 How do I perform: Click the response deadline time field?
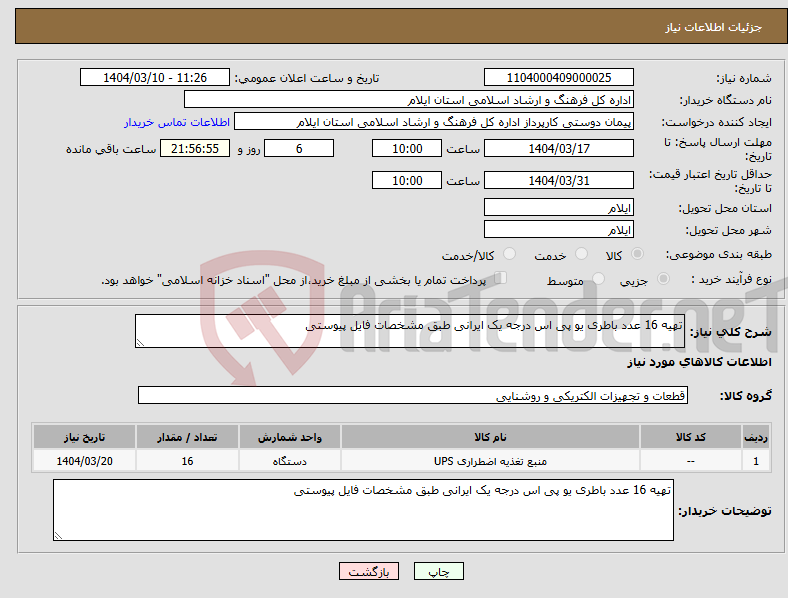tap(407, 148)
